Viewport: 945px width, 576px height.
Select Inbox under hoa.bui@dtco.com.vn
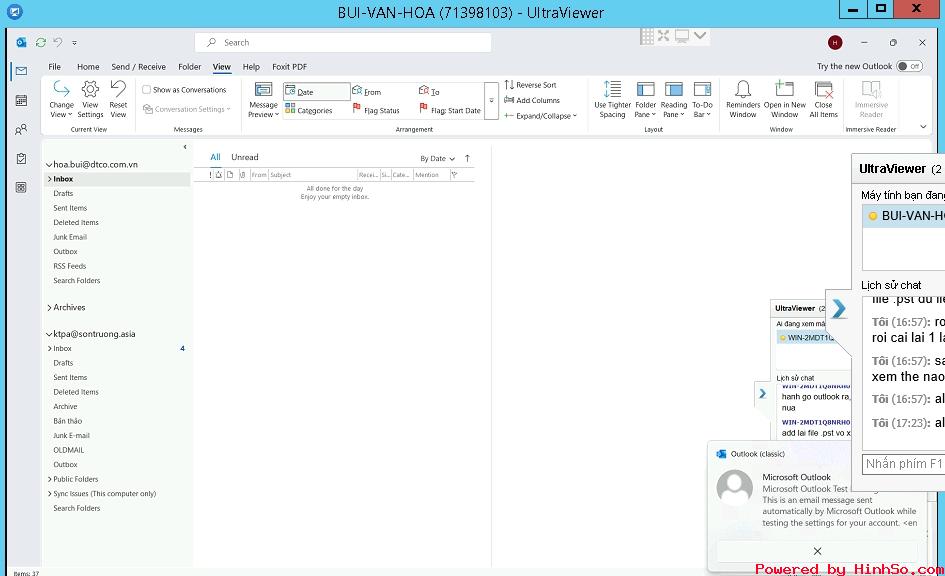[117, 179]
